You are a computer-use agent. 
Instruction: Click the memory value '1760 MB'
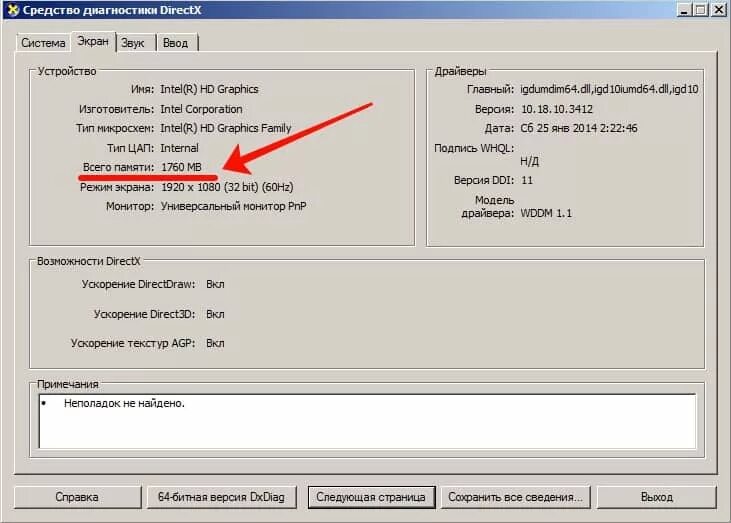pyautogui.click(x=181, y=167)
